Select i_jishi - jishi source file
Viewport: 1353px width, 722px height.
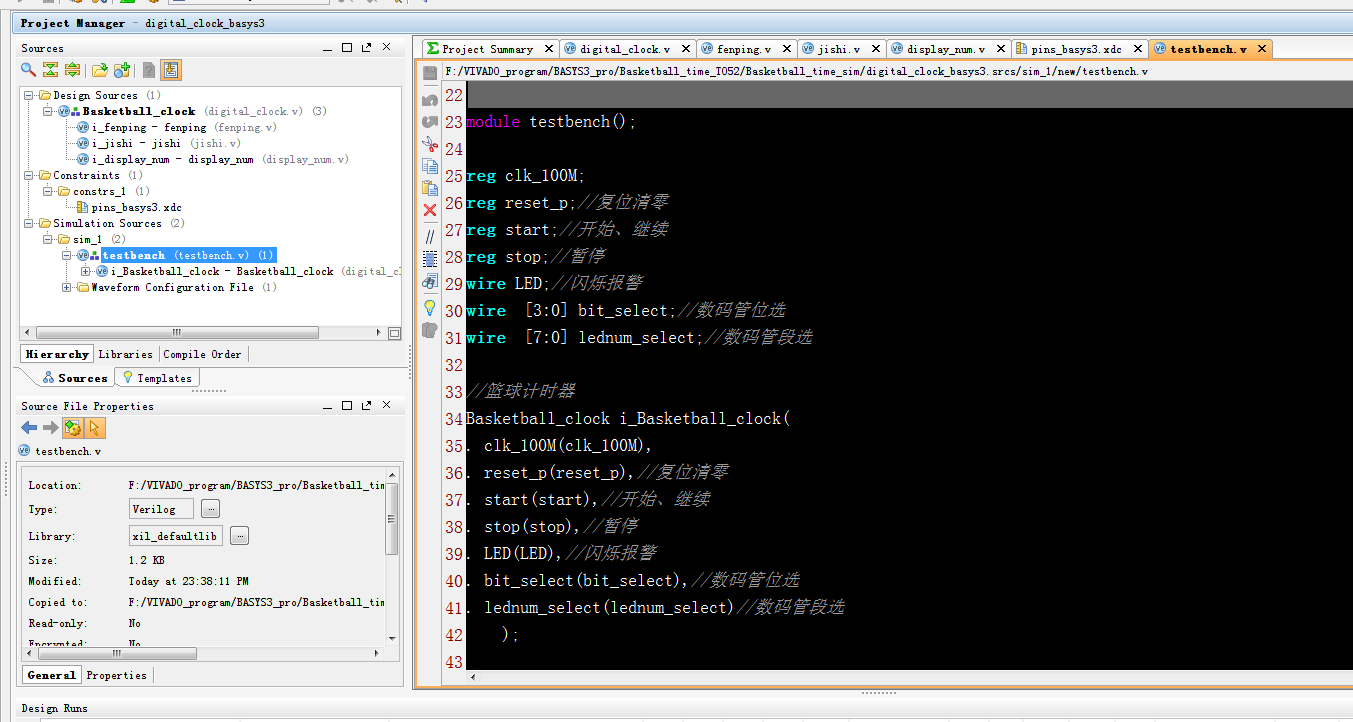159,144
